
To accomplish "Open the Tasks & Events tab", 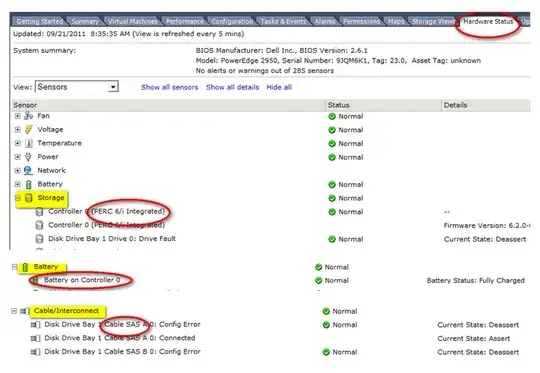I will (x=283, y=21).
